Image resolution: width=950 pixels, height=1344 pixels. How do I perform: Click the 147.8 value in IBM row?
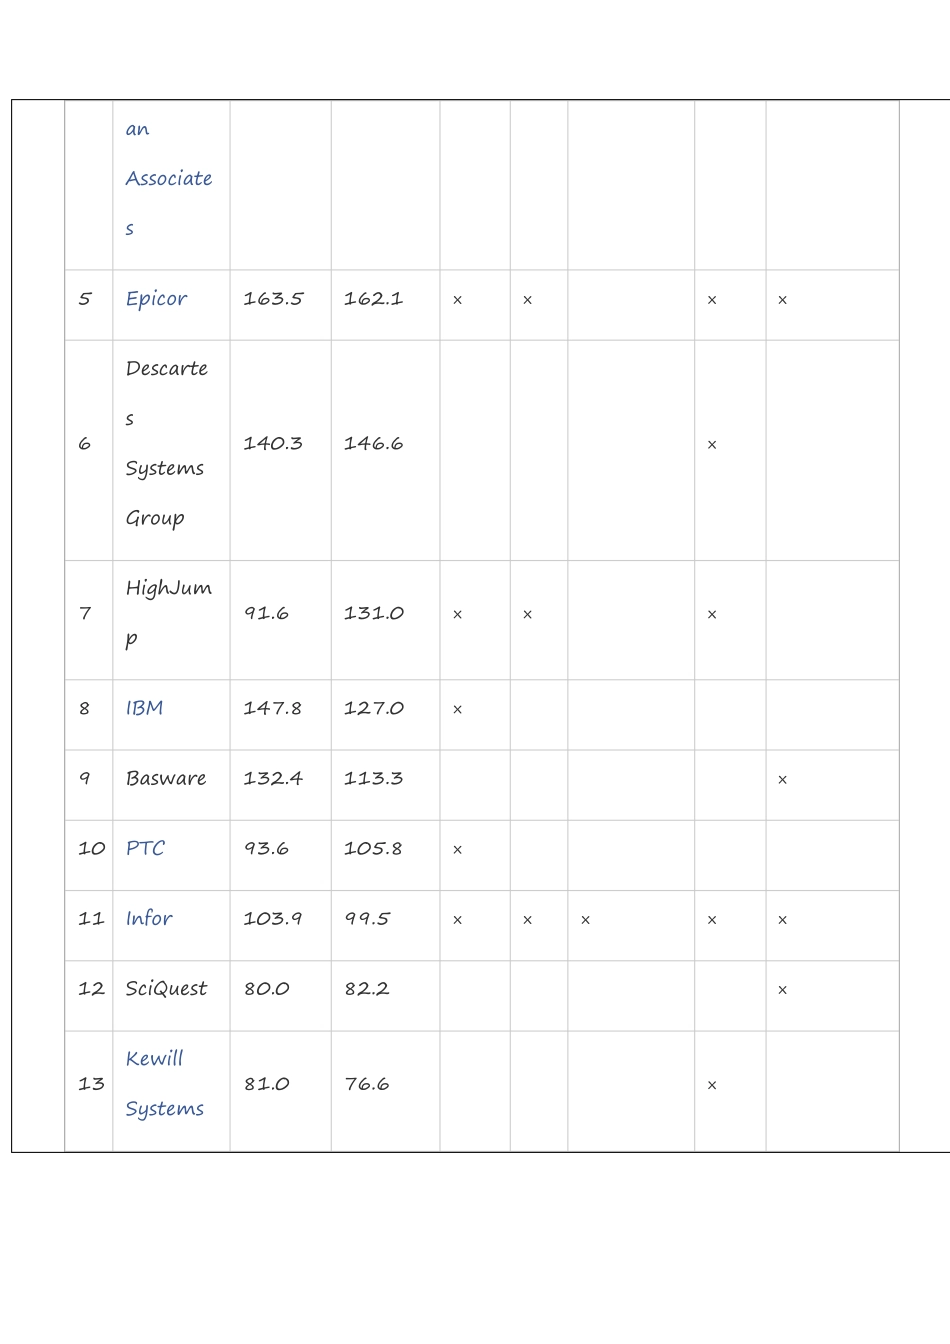(x=272, y=708)
